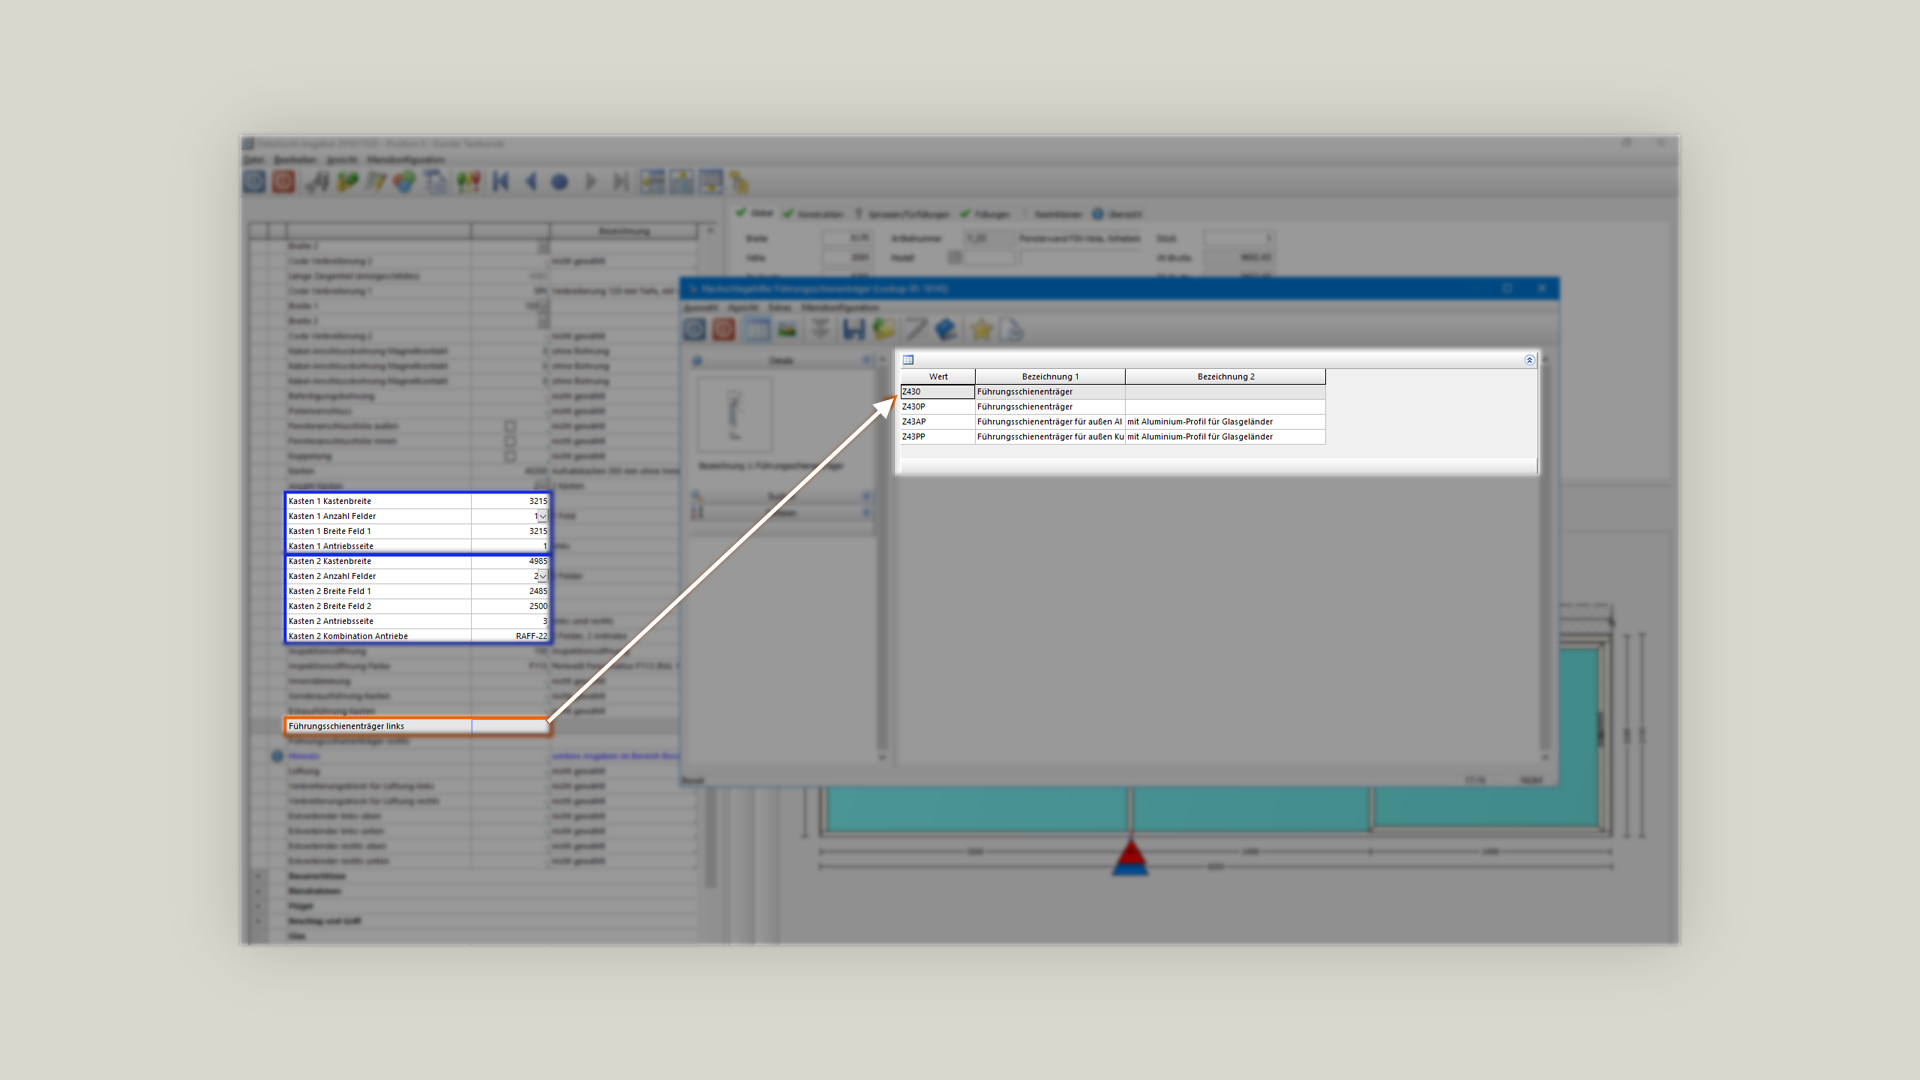Click the blue round icon in main toolbar
1920x1080 pixels.
point(254,181)
